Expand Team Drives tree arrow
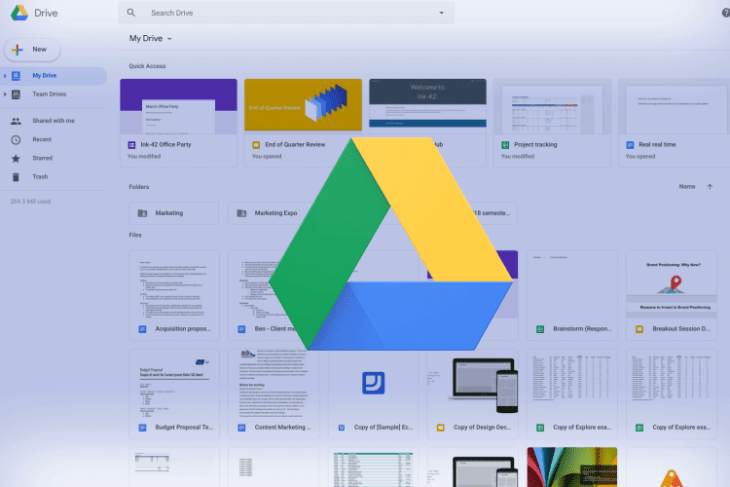The width and height of the screenshot is (730, 487). (x=5, y=94)
